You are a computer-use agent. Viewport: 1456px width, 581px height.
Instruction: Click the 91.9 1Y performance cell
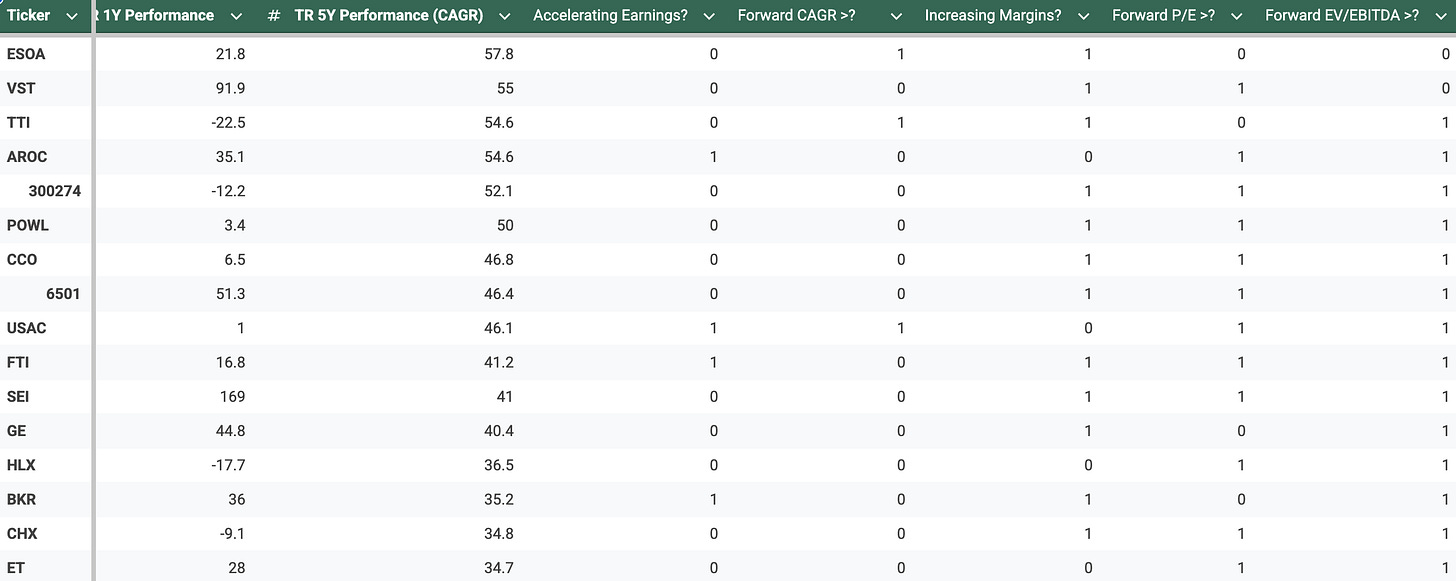[x=231, y=88]
